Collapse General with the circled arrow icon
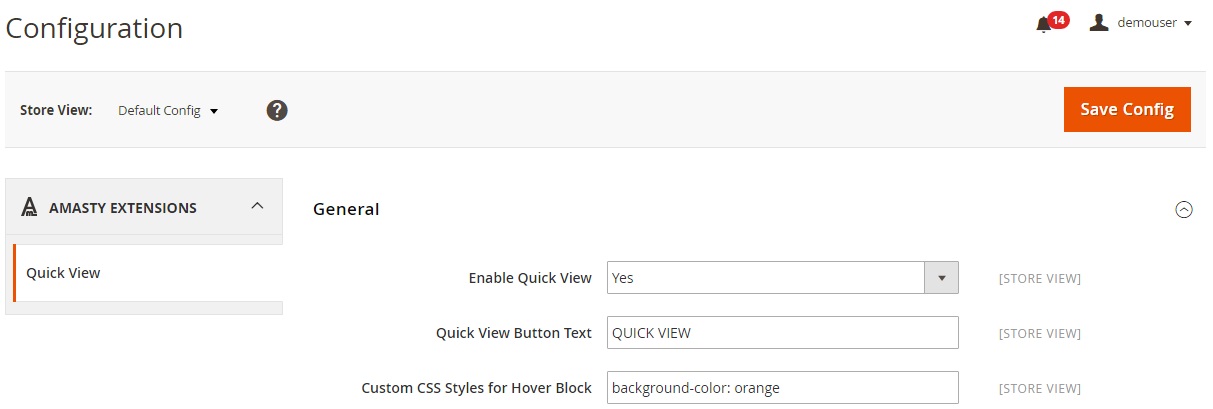The width and height of the screenshot is (1213, 409). tap(1184, 209)
